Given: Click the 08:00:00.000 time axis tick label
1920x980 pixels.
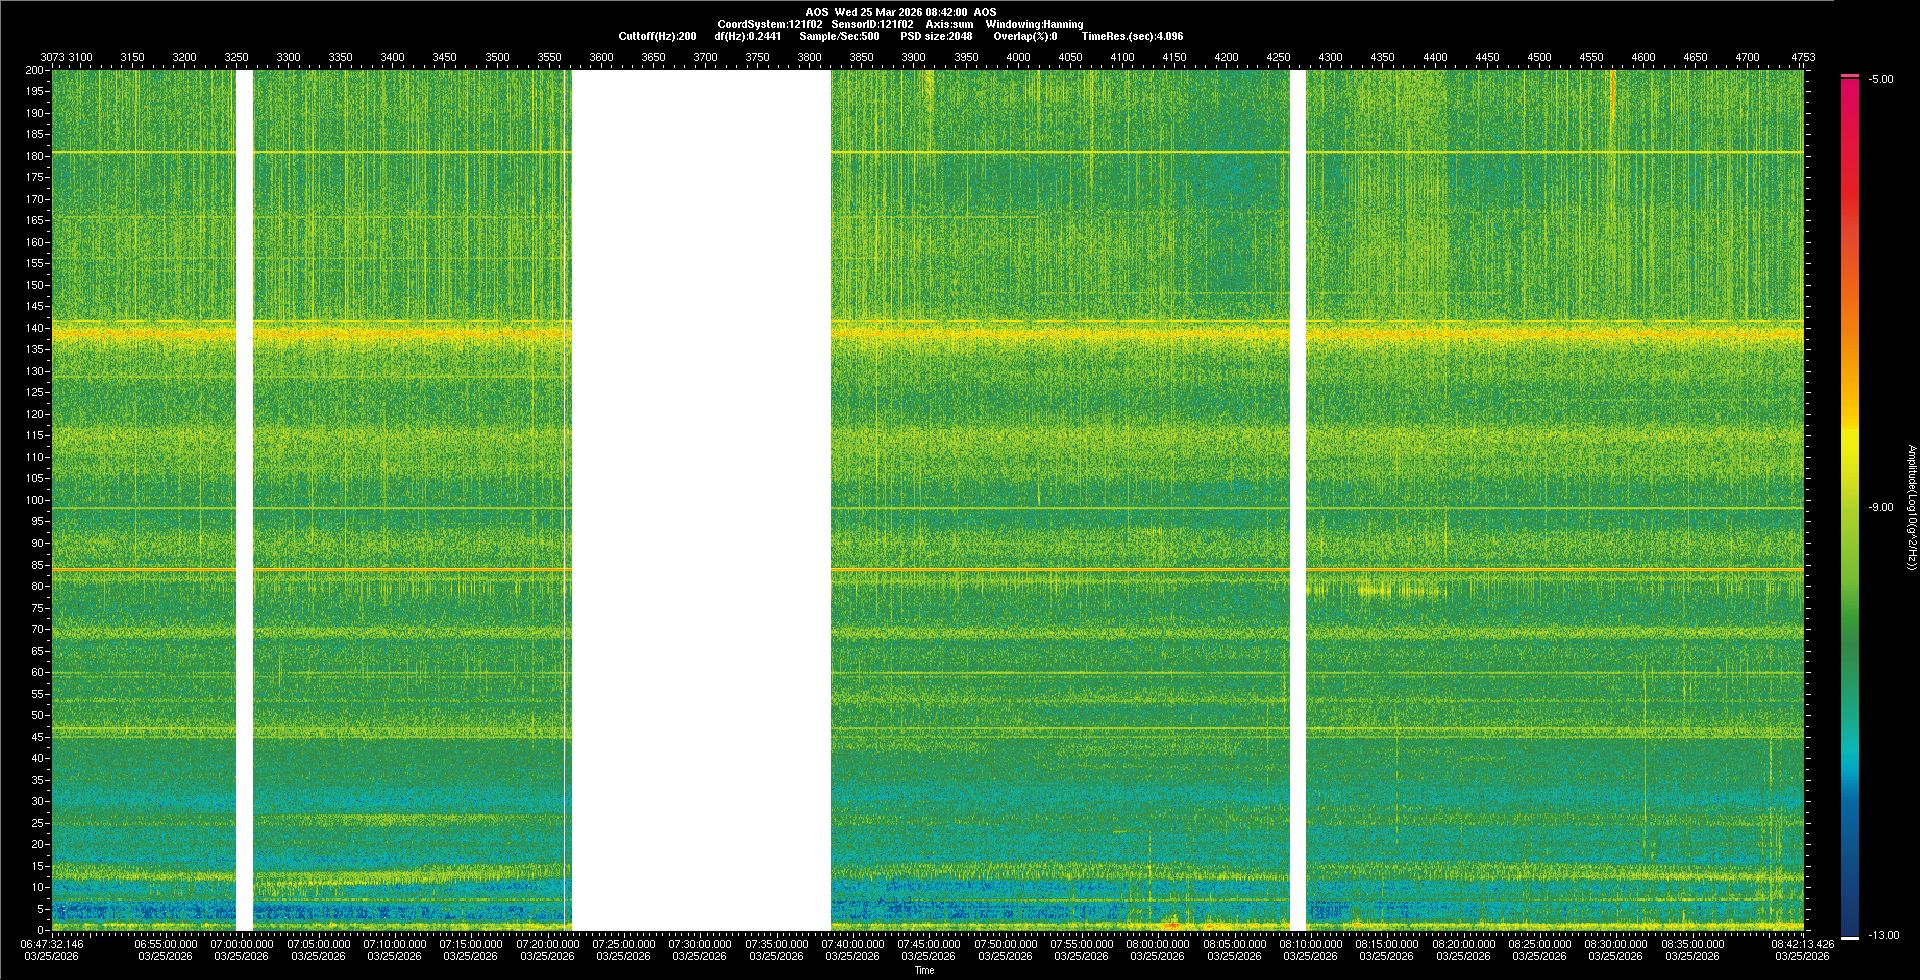Looking at the screenshot, I should pyautogui.click(x=1157, y=943).
